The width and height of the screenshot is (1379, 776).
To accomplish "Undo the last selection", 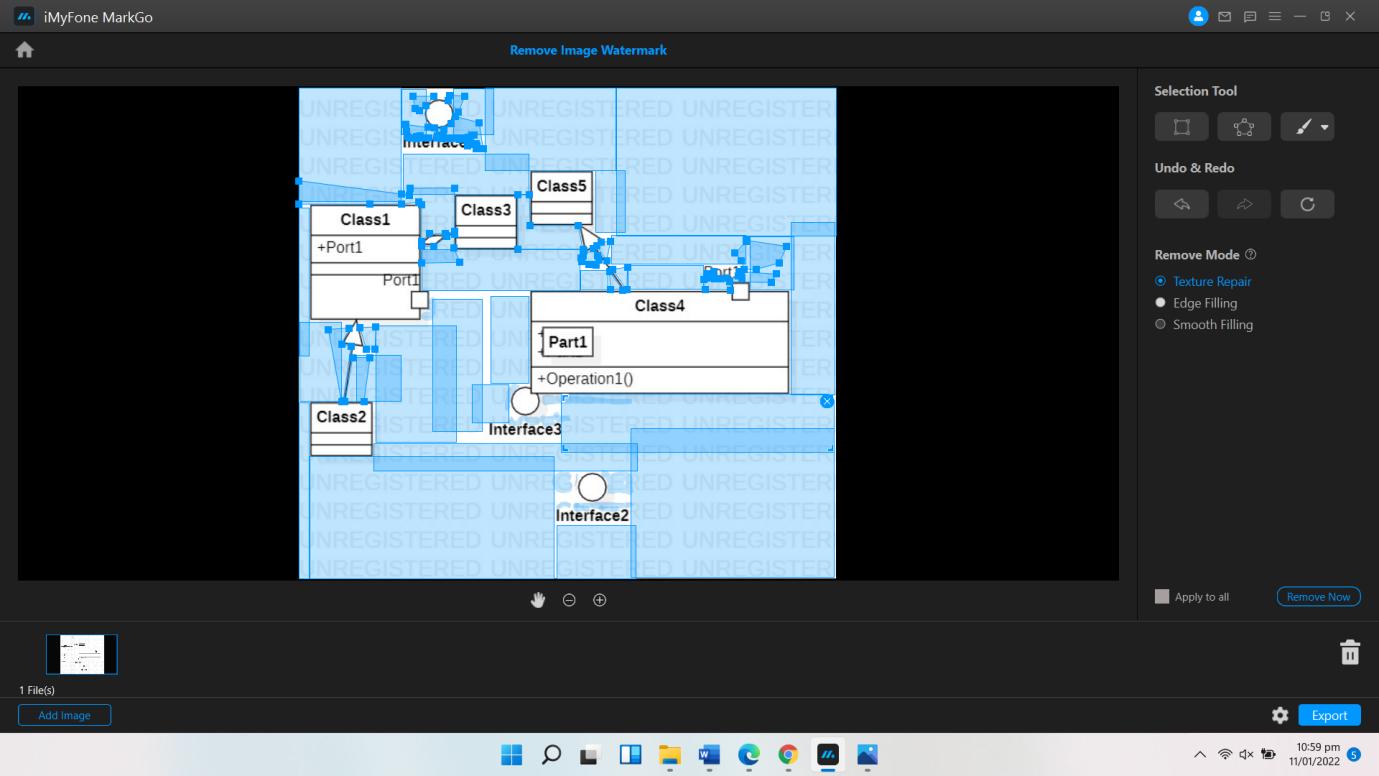I will pyautogui.click(x=1181, y=204).
